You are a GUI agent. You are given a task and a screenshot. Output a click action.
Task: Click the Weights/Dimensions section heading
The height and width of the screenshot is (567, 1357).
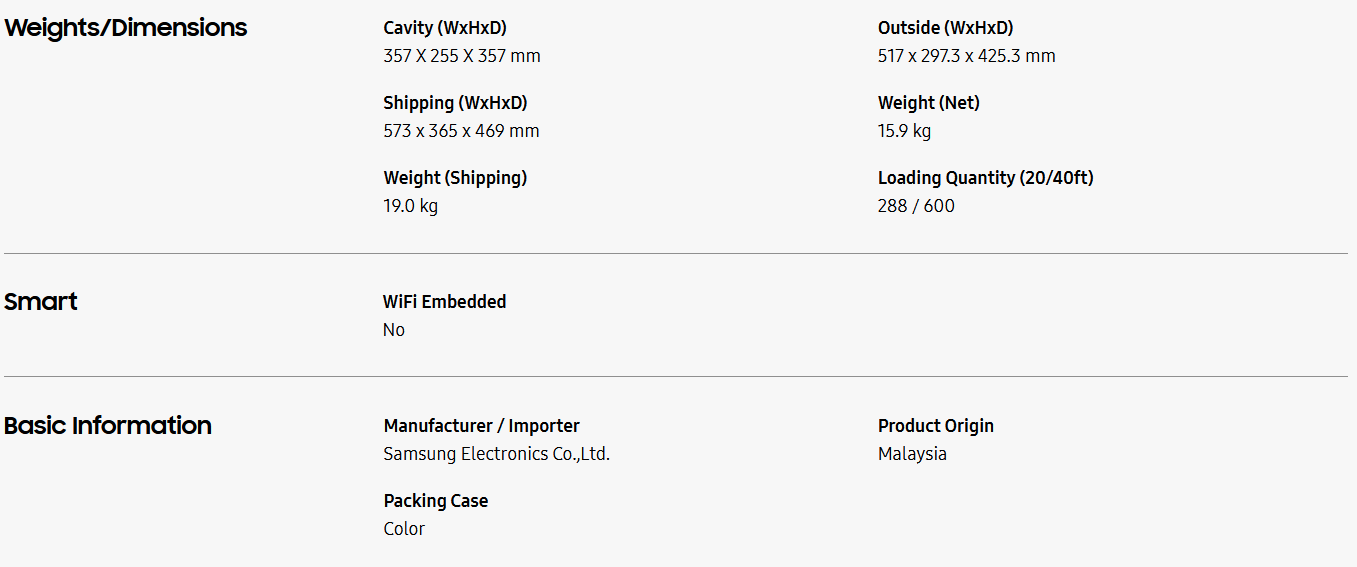point(126,28)
